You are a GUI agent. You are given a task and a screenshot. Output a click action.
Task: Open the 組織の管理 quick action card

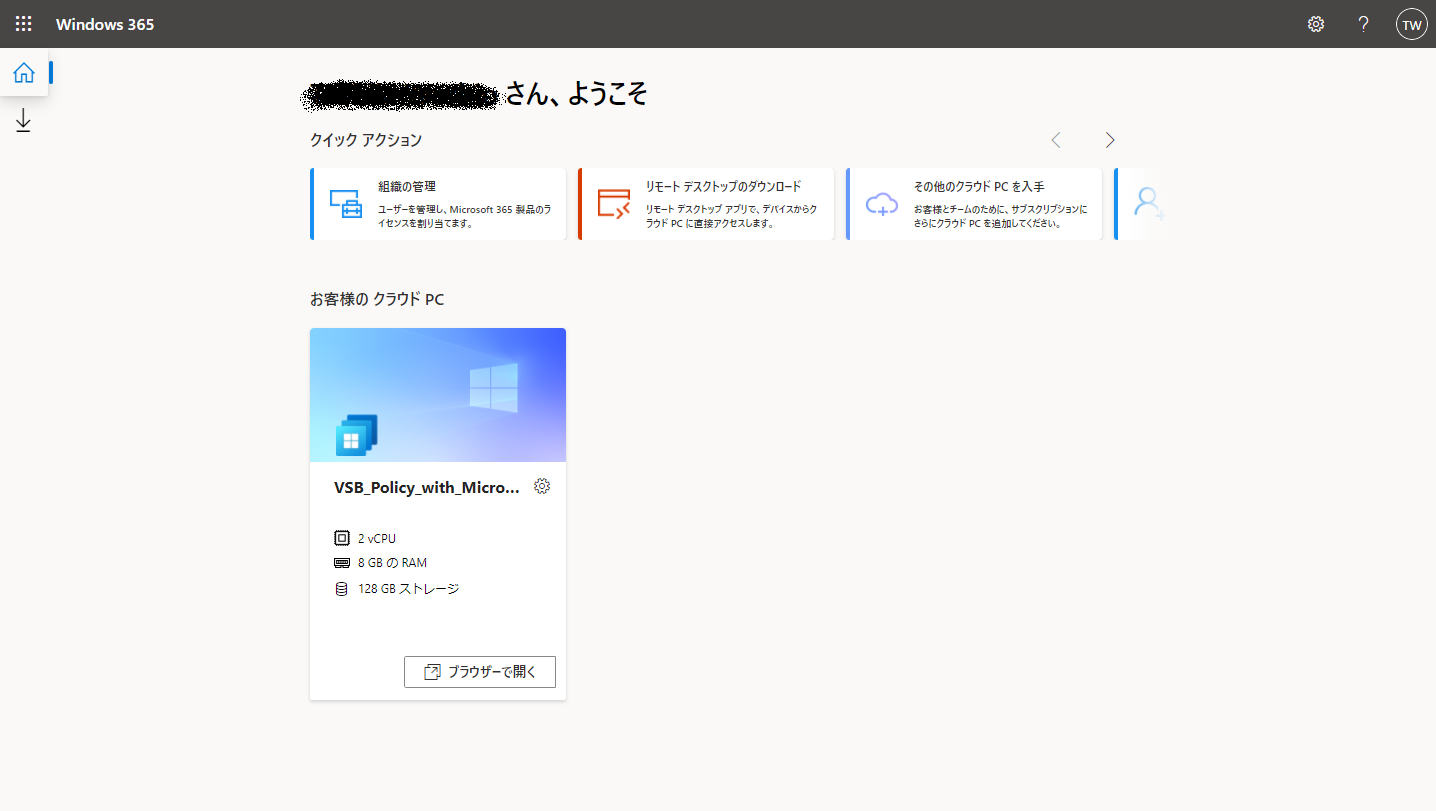click(x=438, y=204)
